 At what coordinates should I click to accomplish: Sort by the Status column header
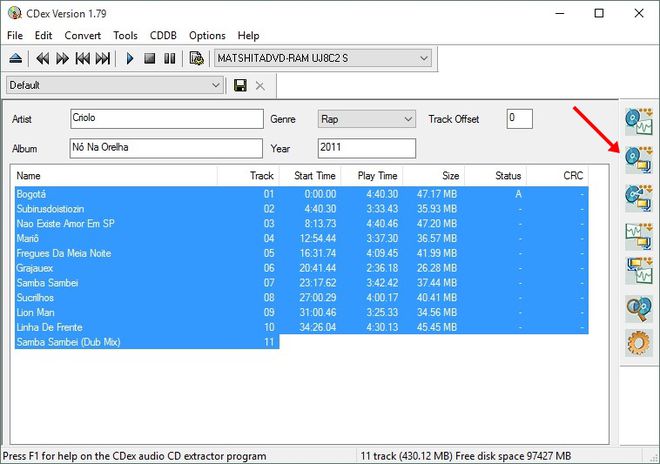tap(496, 176)
